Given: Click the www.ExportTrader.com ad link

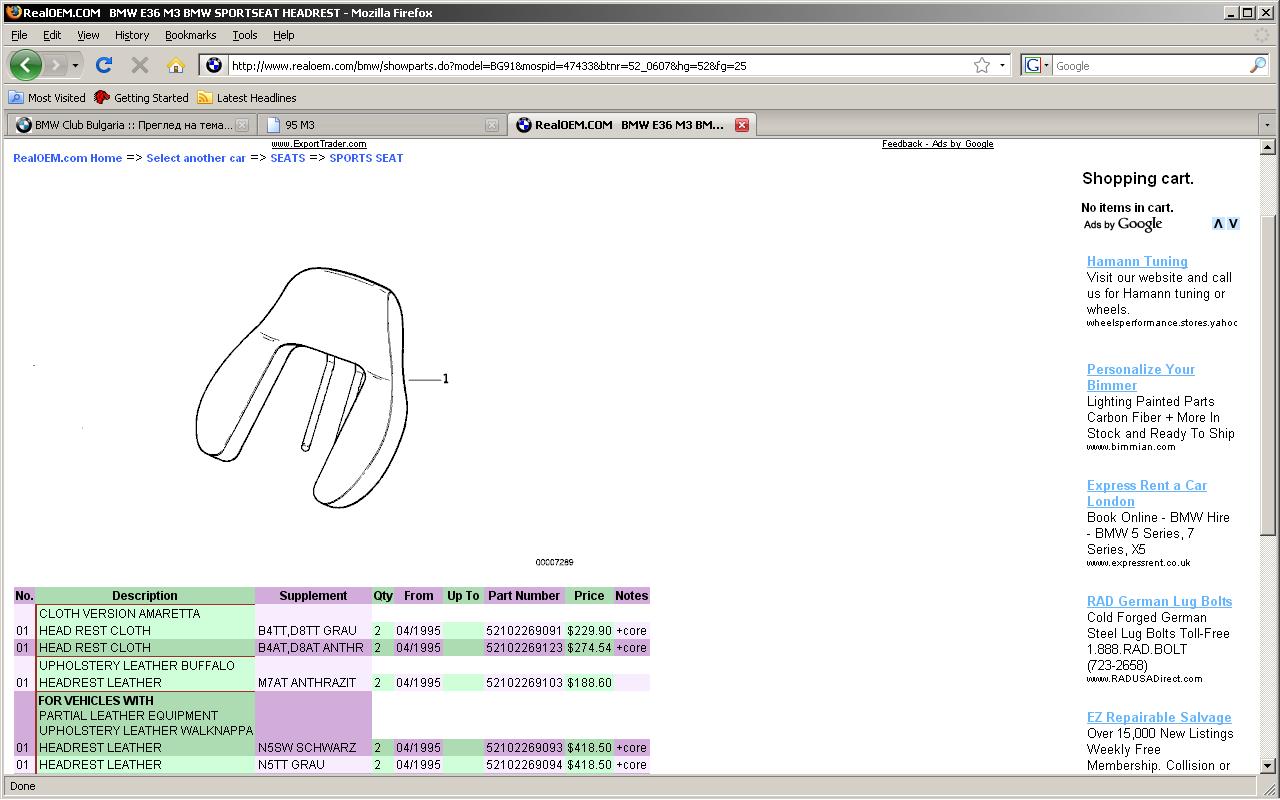Looking at the screenshot, I should (319, 144).
